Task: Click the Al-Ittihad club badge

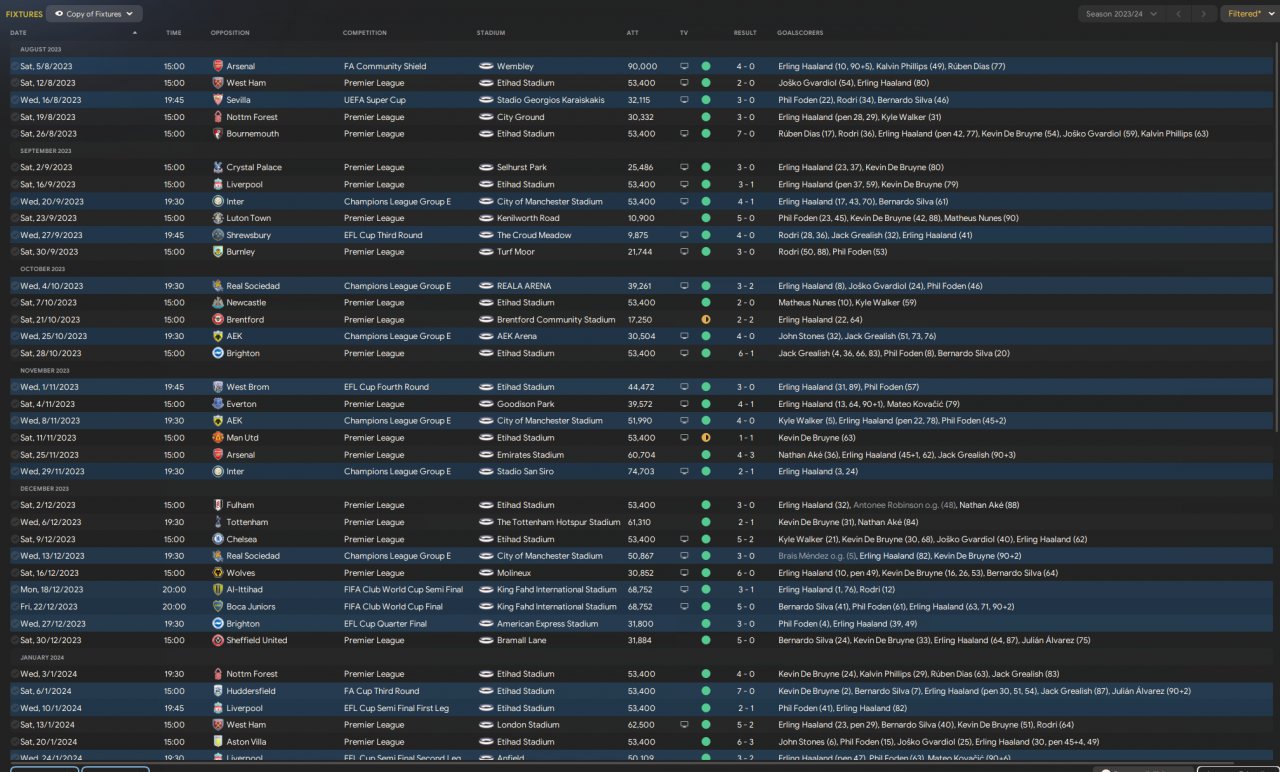Action: pyautogui.click(x=218, y=590)
